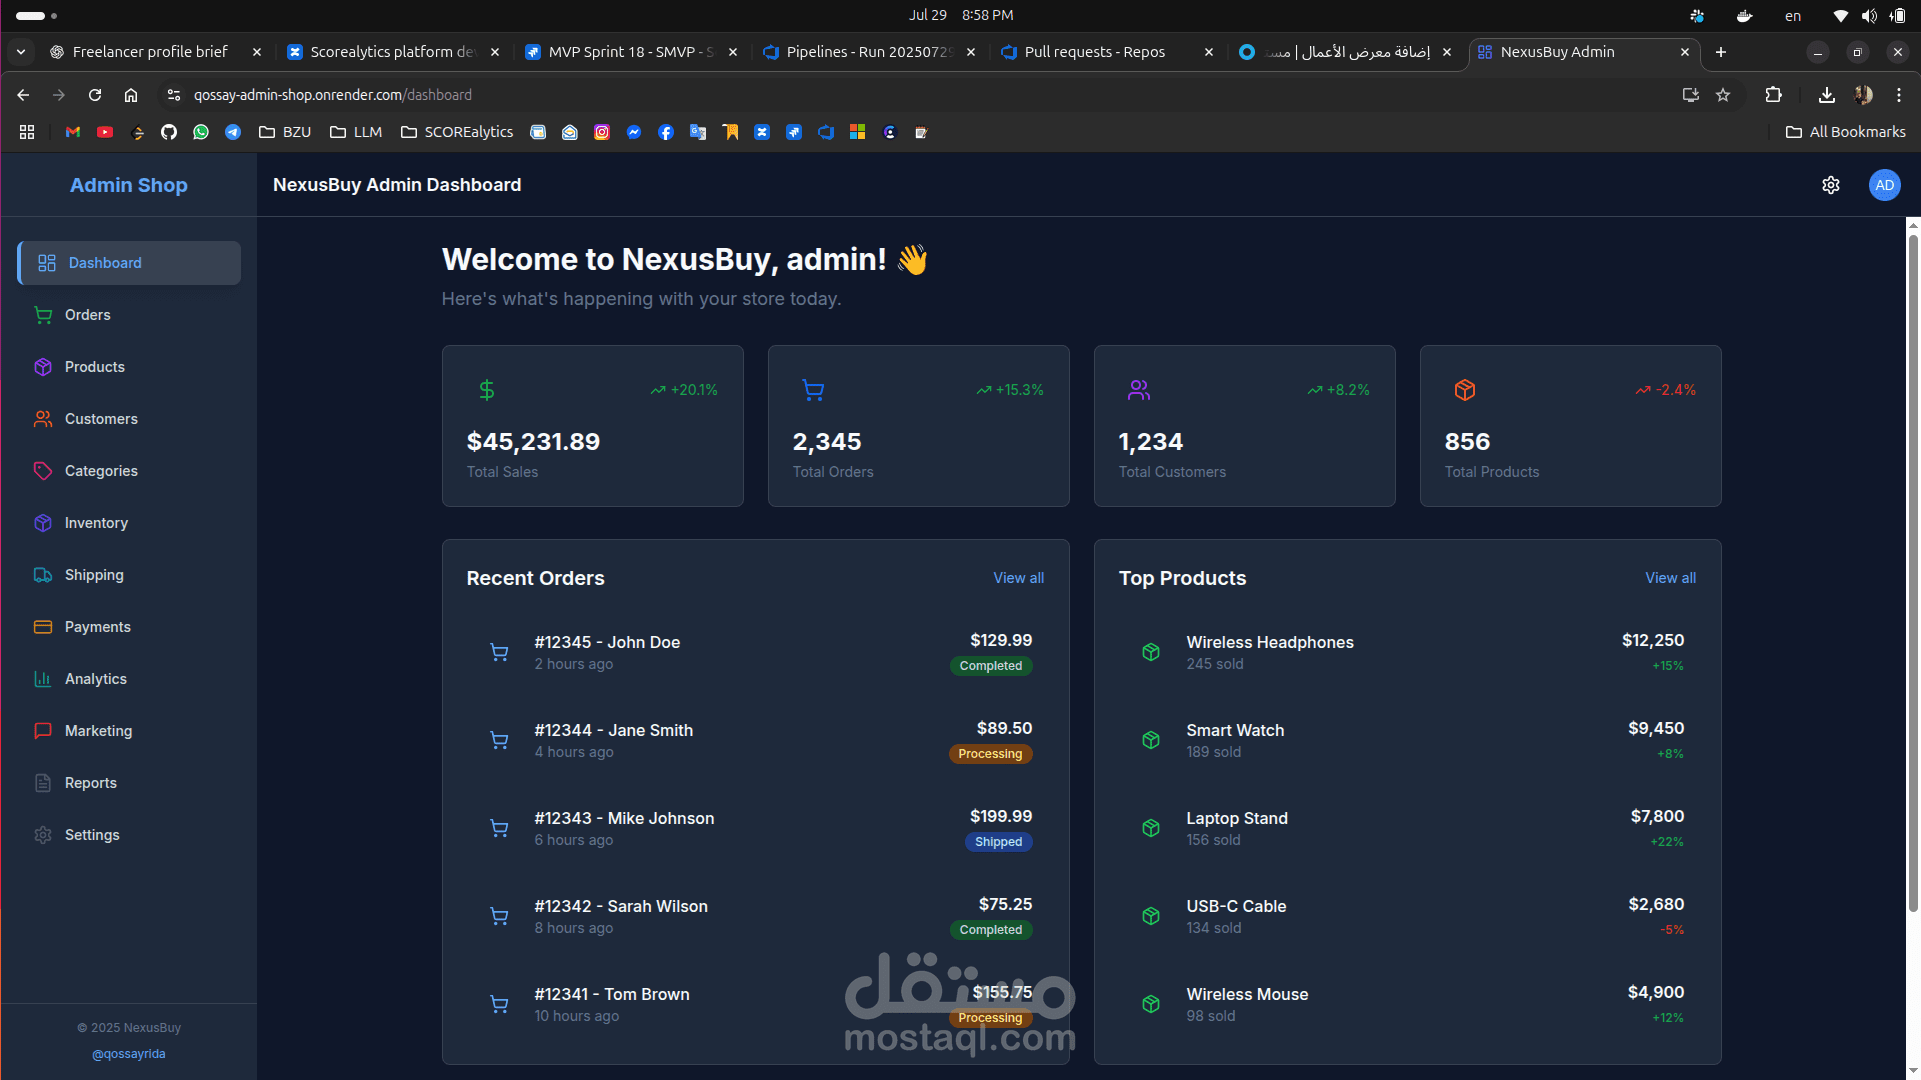The image size is (1921, 1080).
Task: Click the Processing badge on order #12344
Action: [990, 754]
